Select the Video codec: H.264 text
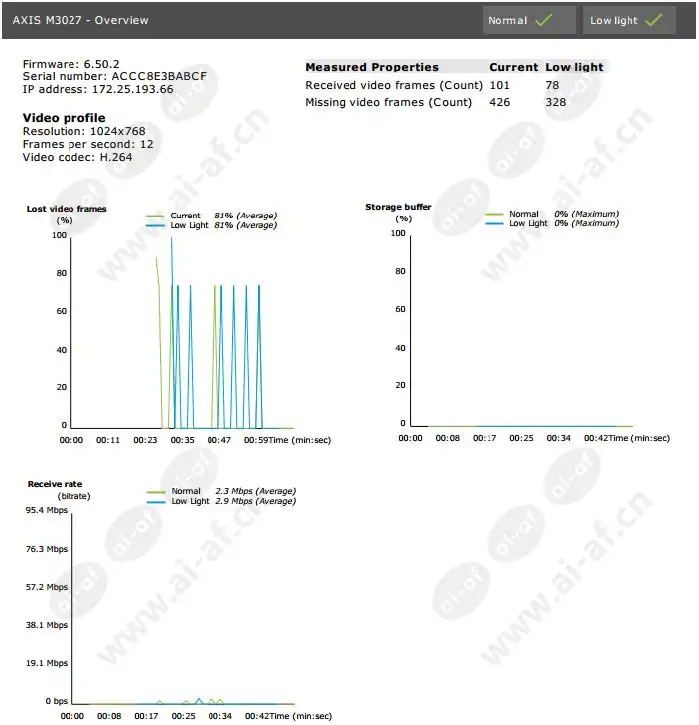The image size is (699, 725). (77, 157)
